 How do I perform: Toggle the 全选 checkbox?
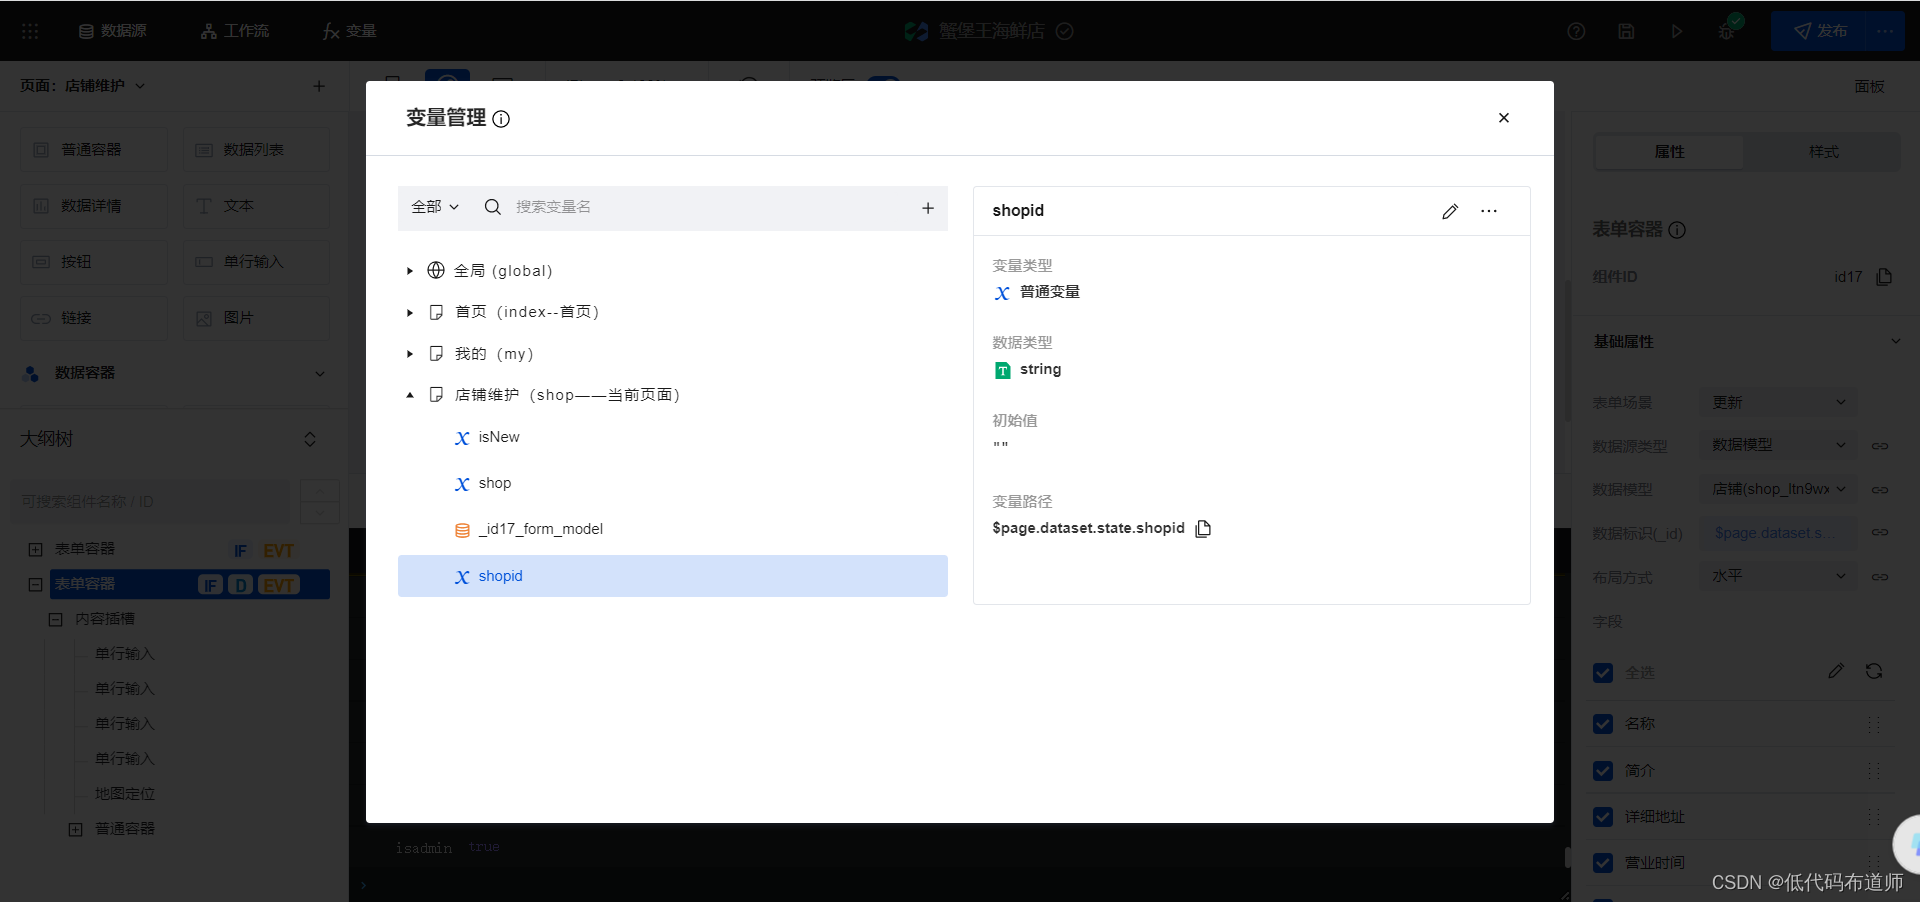(1603, 673)
